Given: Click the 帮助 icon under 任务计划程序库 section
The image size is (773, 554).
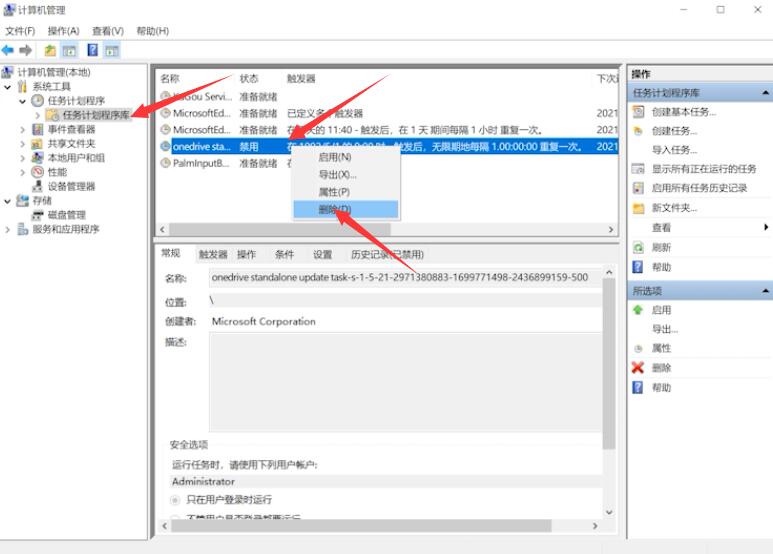Looking at the screenshot, I should pos(637,267).
